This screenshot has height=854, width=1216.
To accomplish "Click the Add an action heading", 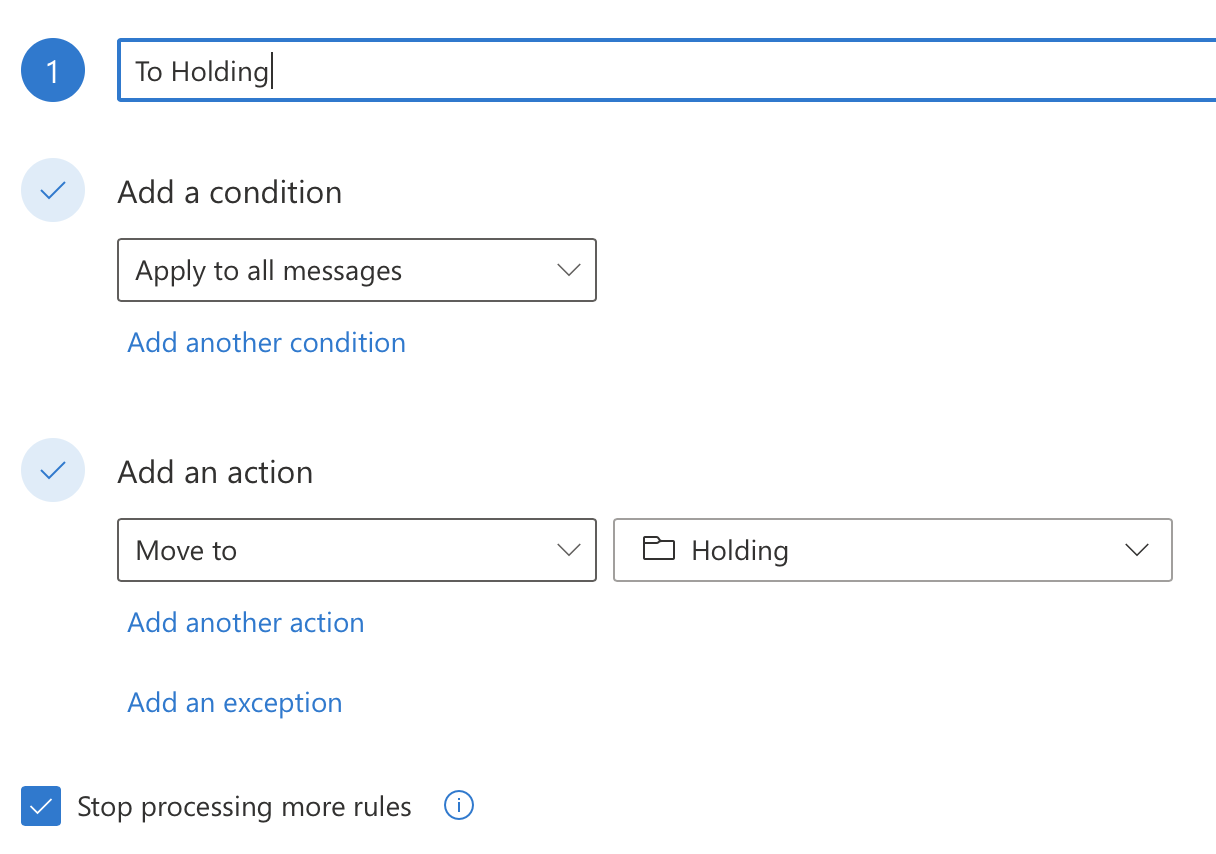I will 215,472.
